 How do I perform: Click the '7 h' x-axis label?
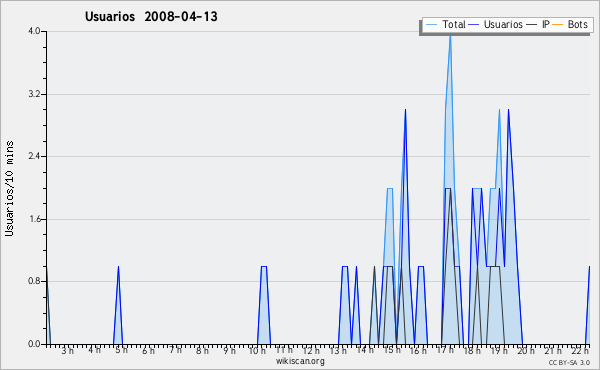[176, 350]
